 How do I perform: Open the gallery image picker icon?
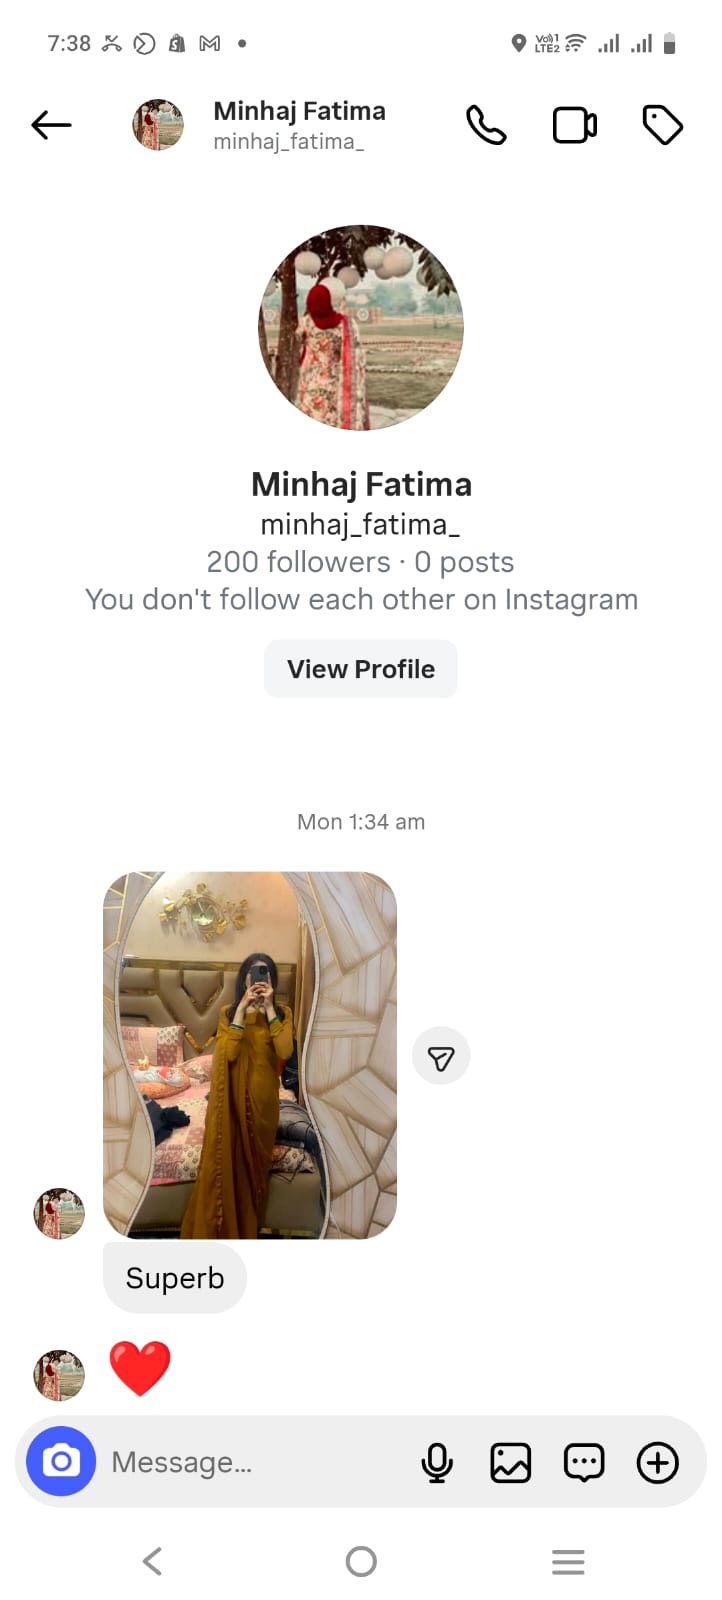point(510,1463)
